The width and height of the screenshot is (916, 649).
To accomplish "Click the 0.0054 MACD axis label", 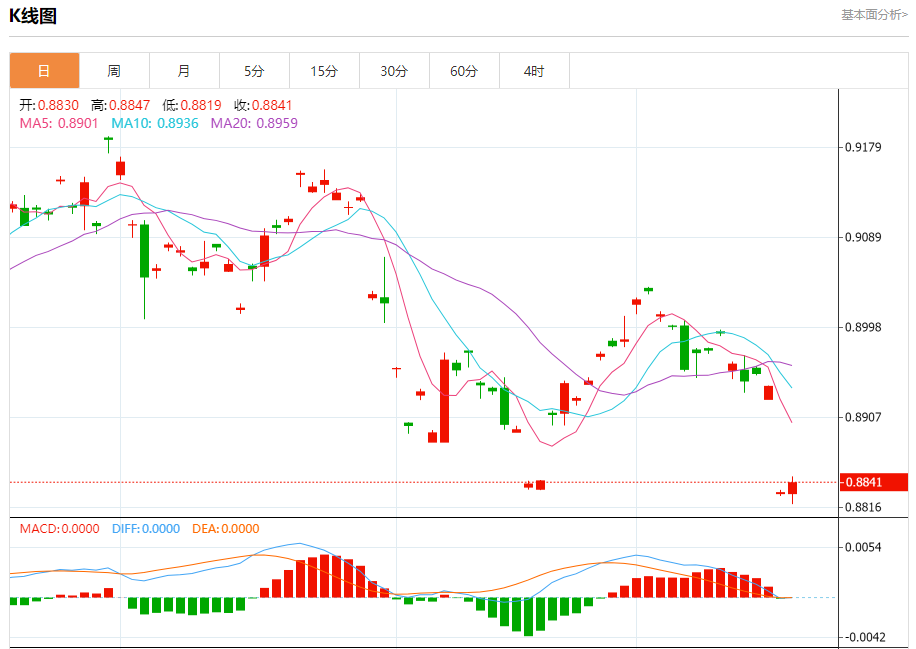I will 863,547.
